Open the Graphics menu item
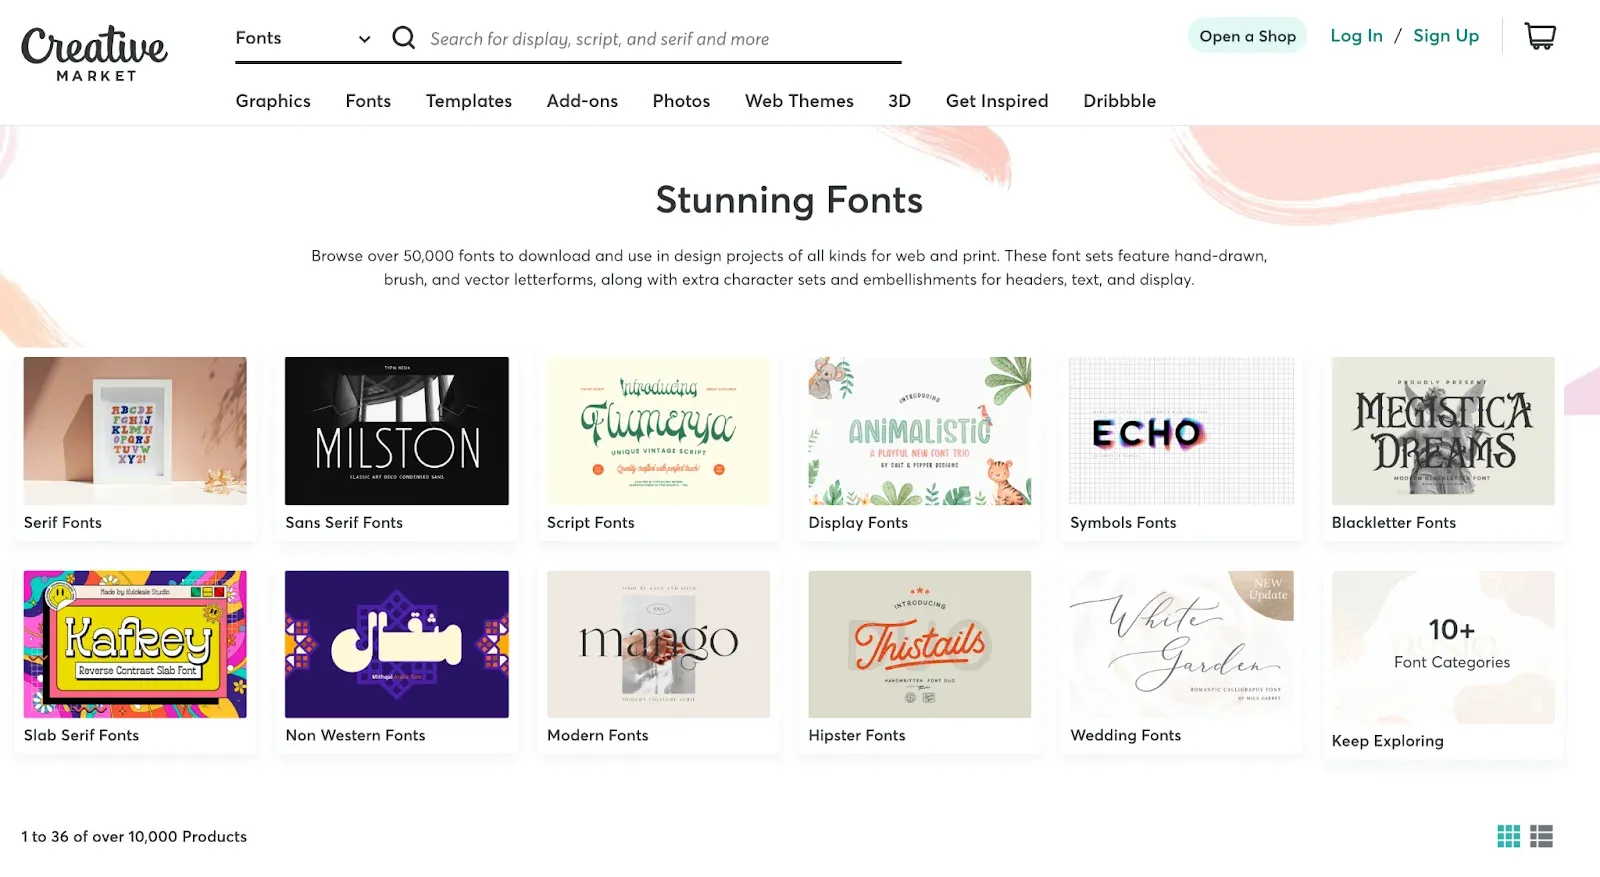The height and width of the screenshot is (877, 1600). pyautogui.click(x=273, y=101)
